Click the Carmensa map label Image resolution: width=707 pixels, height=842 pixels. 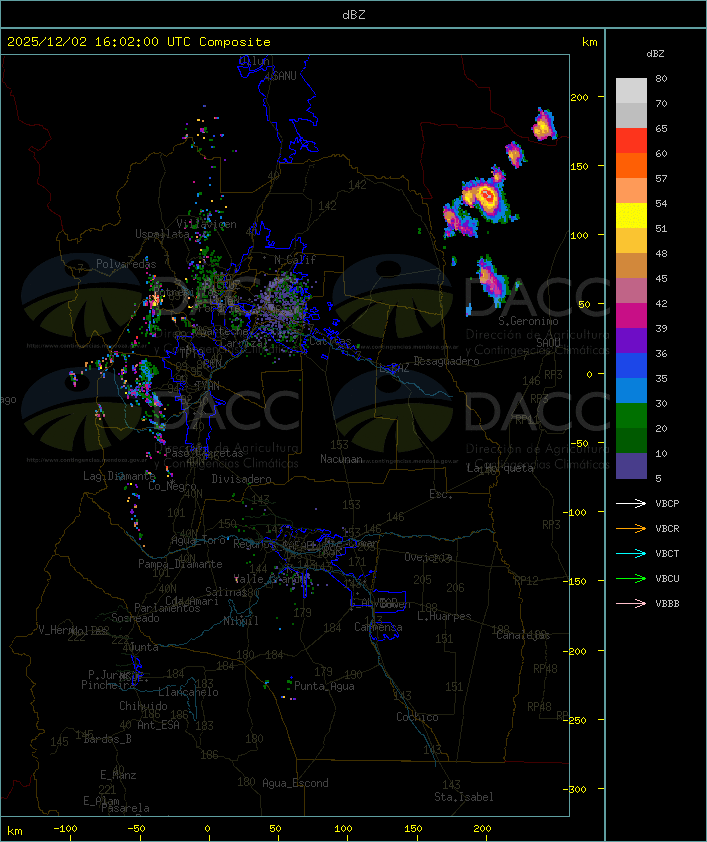click(x=378, y=627)
